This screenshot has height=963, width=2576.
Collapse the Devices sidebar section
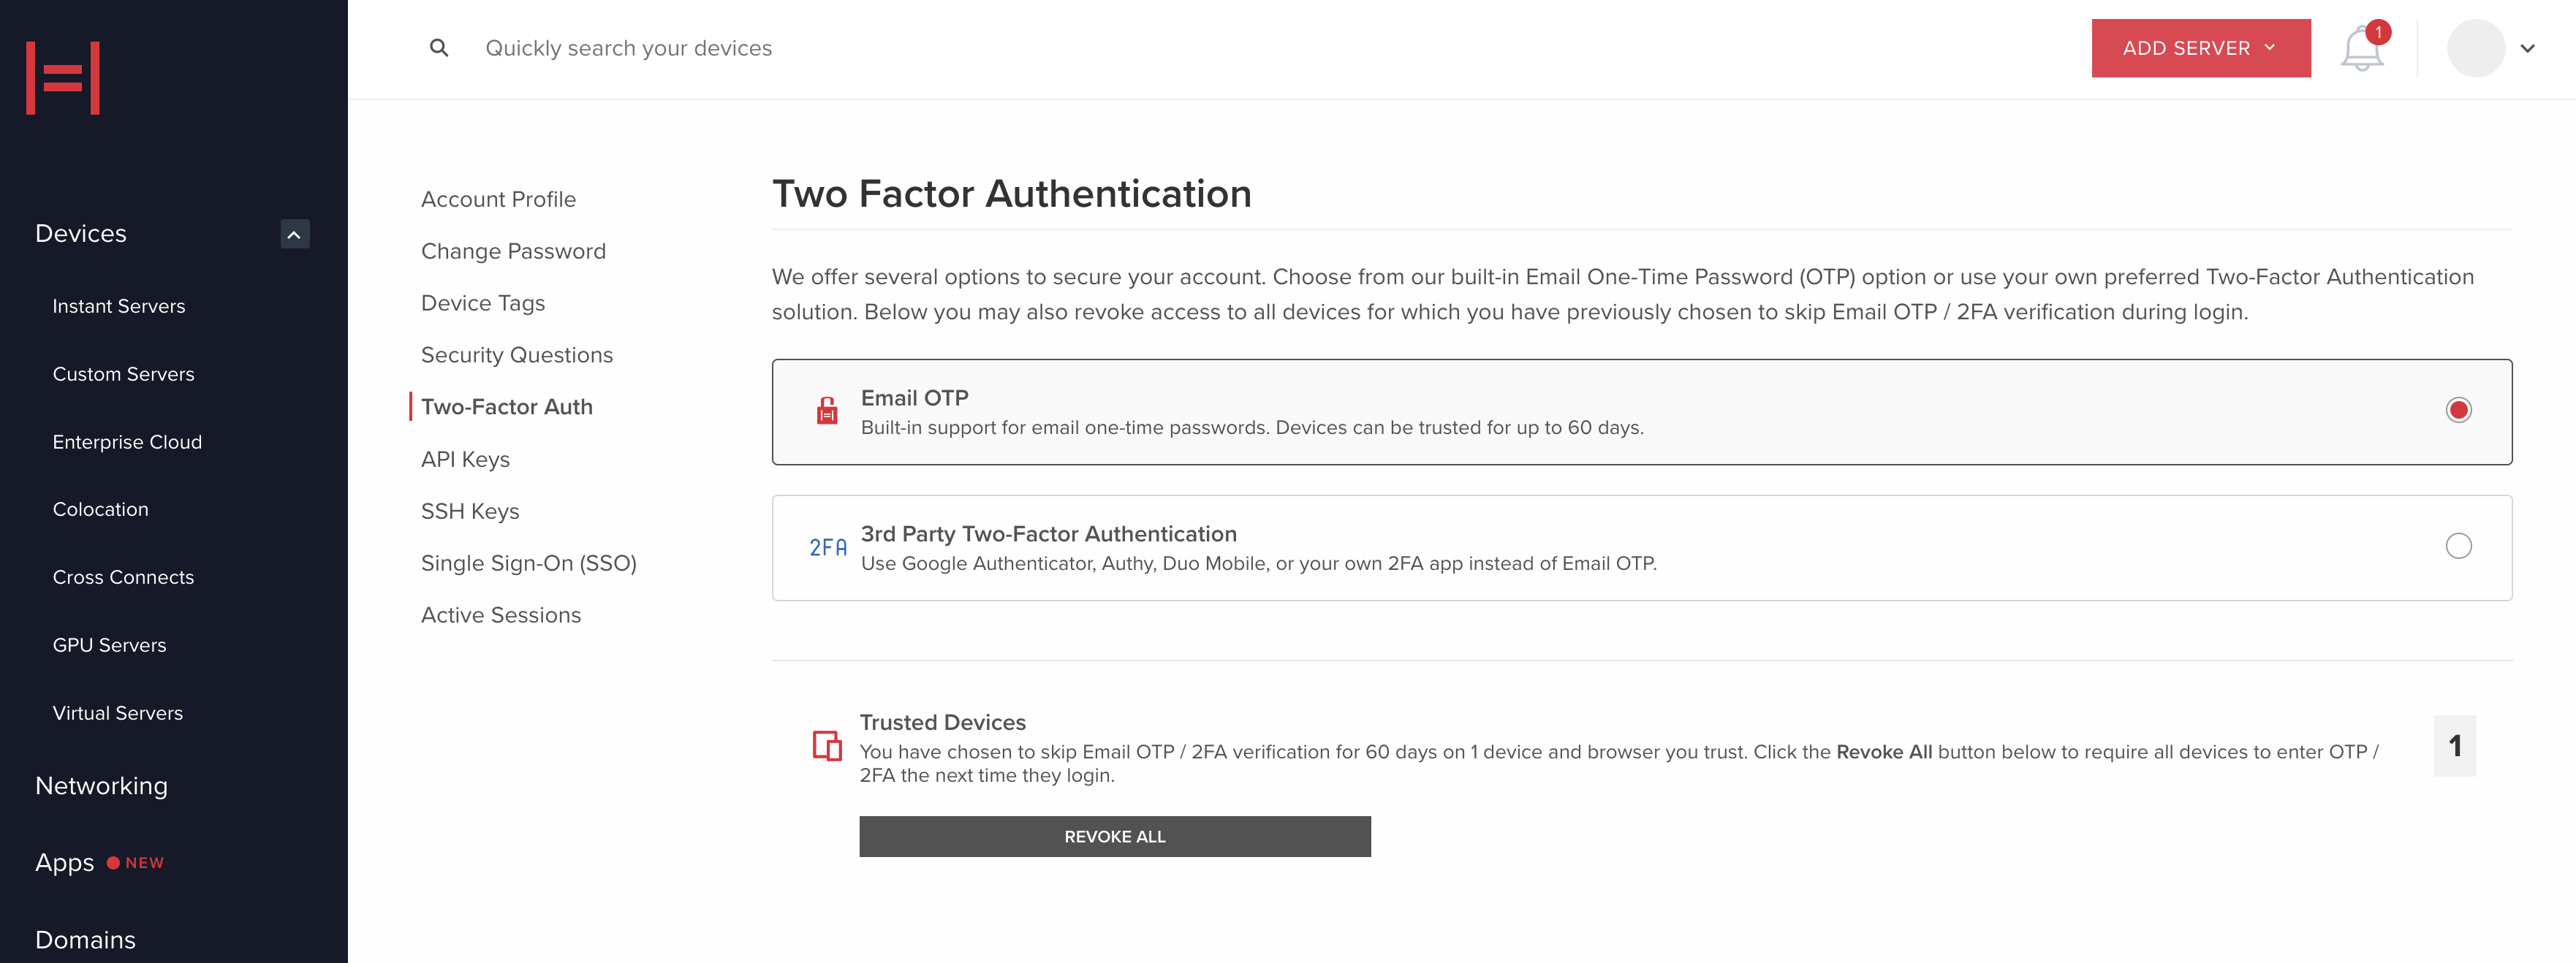click(294, 234)
